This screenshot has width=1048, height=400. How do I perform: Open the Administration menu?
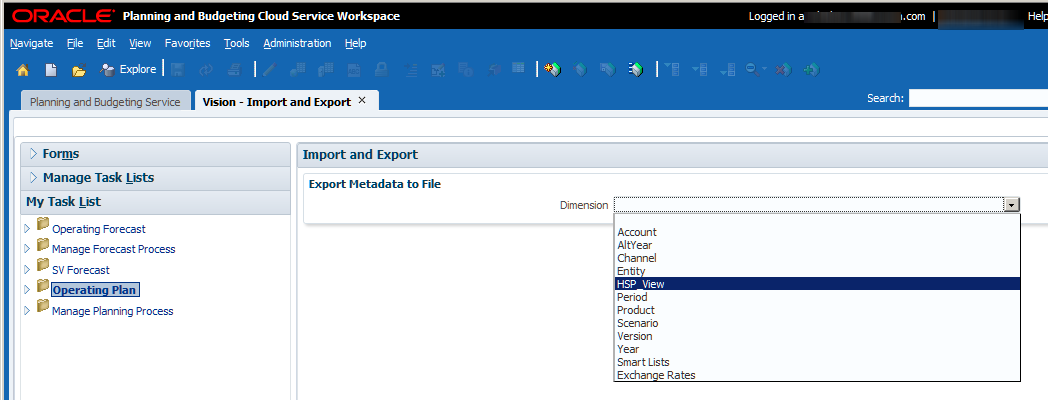click(297, 43)
